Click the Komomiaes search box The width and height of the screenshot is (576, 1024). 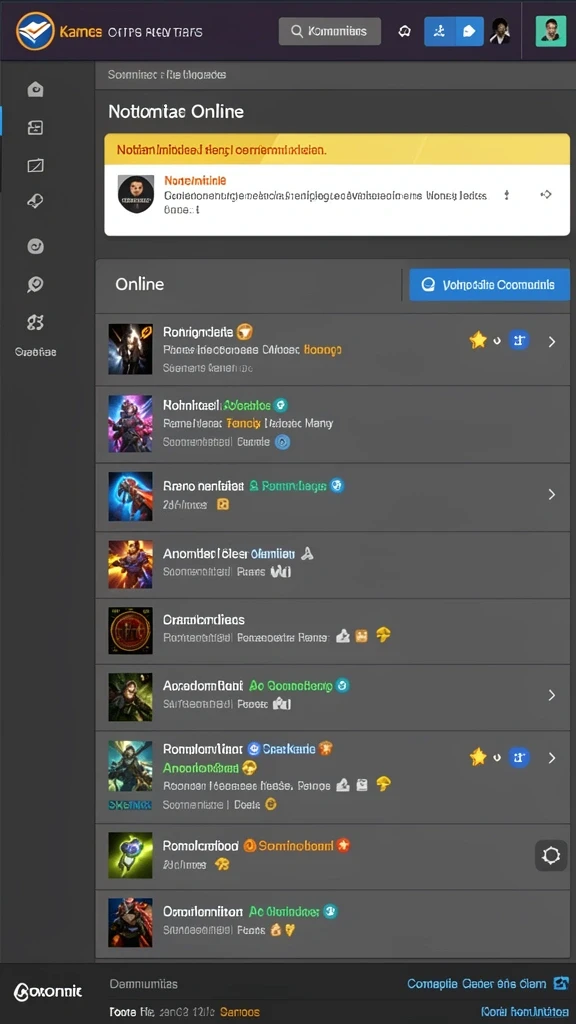pos(330,31)
